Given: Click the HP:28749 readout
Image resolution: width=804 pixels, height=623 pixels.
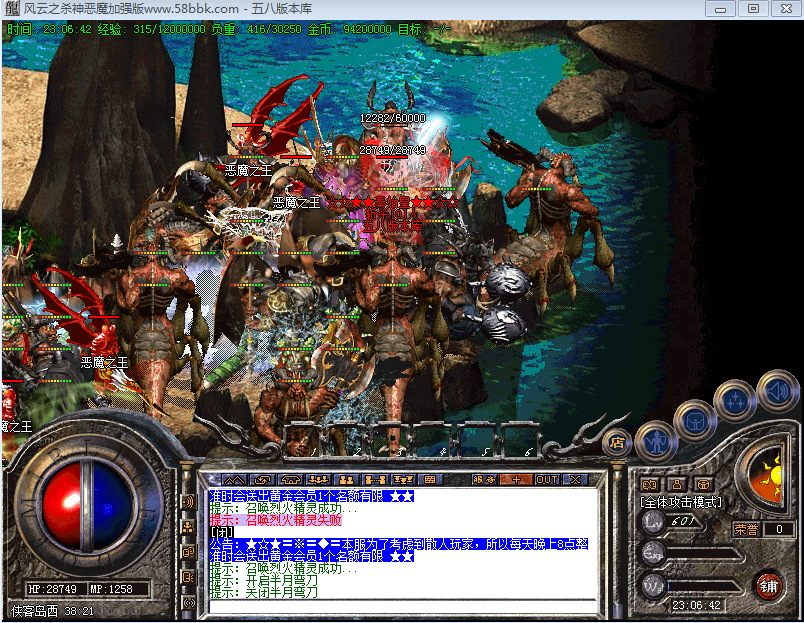Looking at the screenshot, I should [x=52, y=589].
